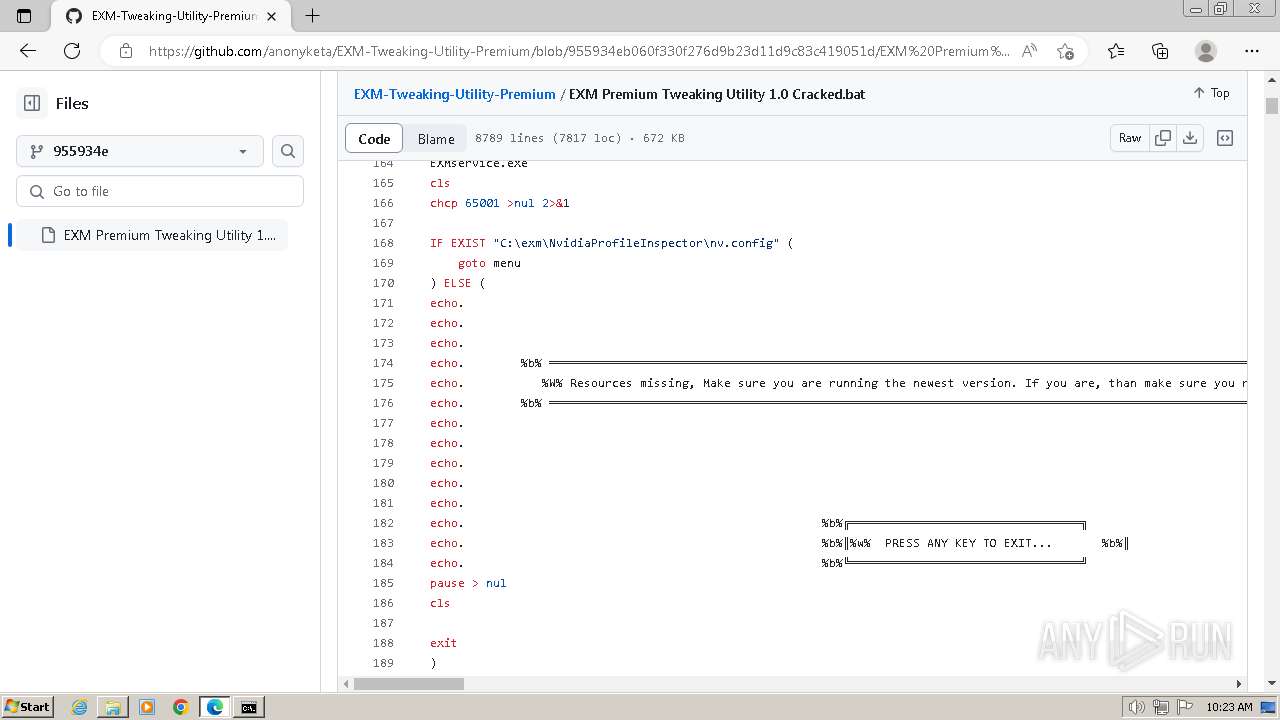Open the symbols panel icon

click(1225, 138)
